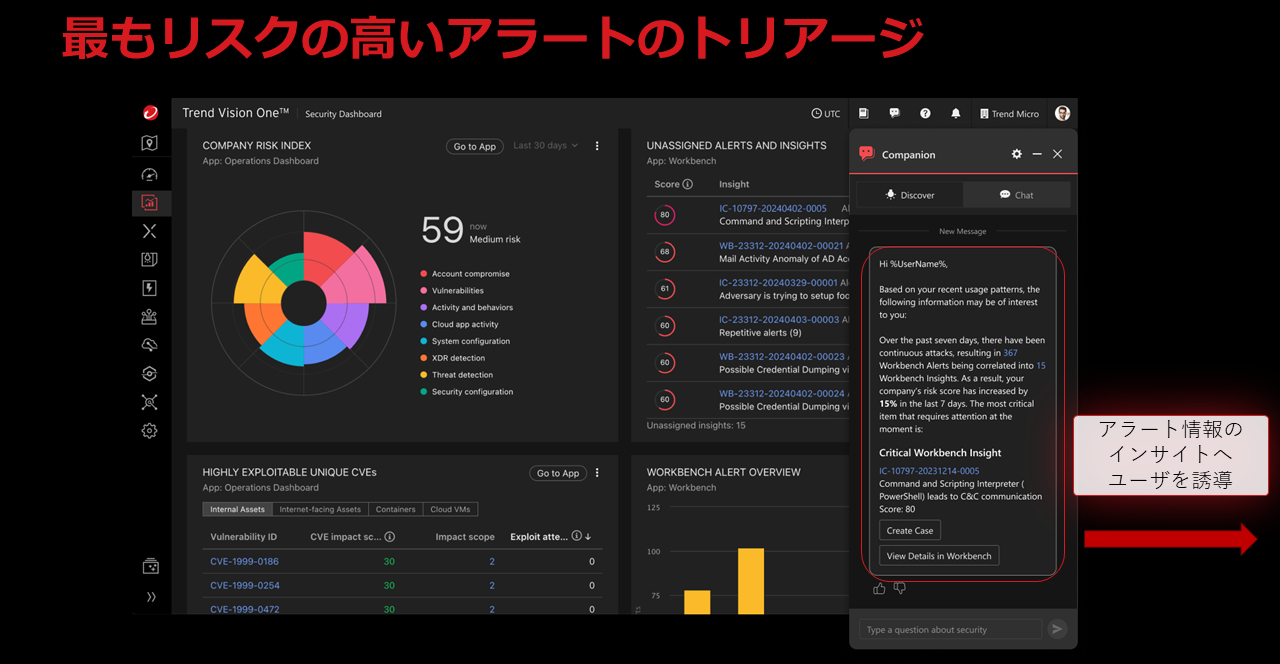Click the thumbs up feedback icon
Viewport: 1280px width, 664px height.
[879, 589]
